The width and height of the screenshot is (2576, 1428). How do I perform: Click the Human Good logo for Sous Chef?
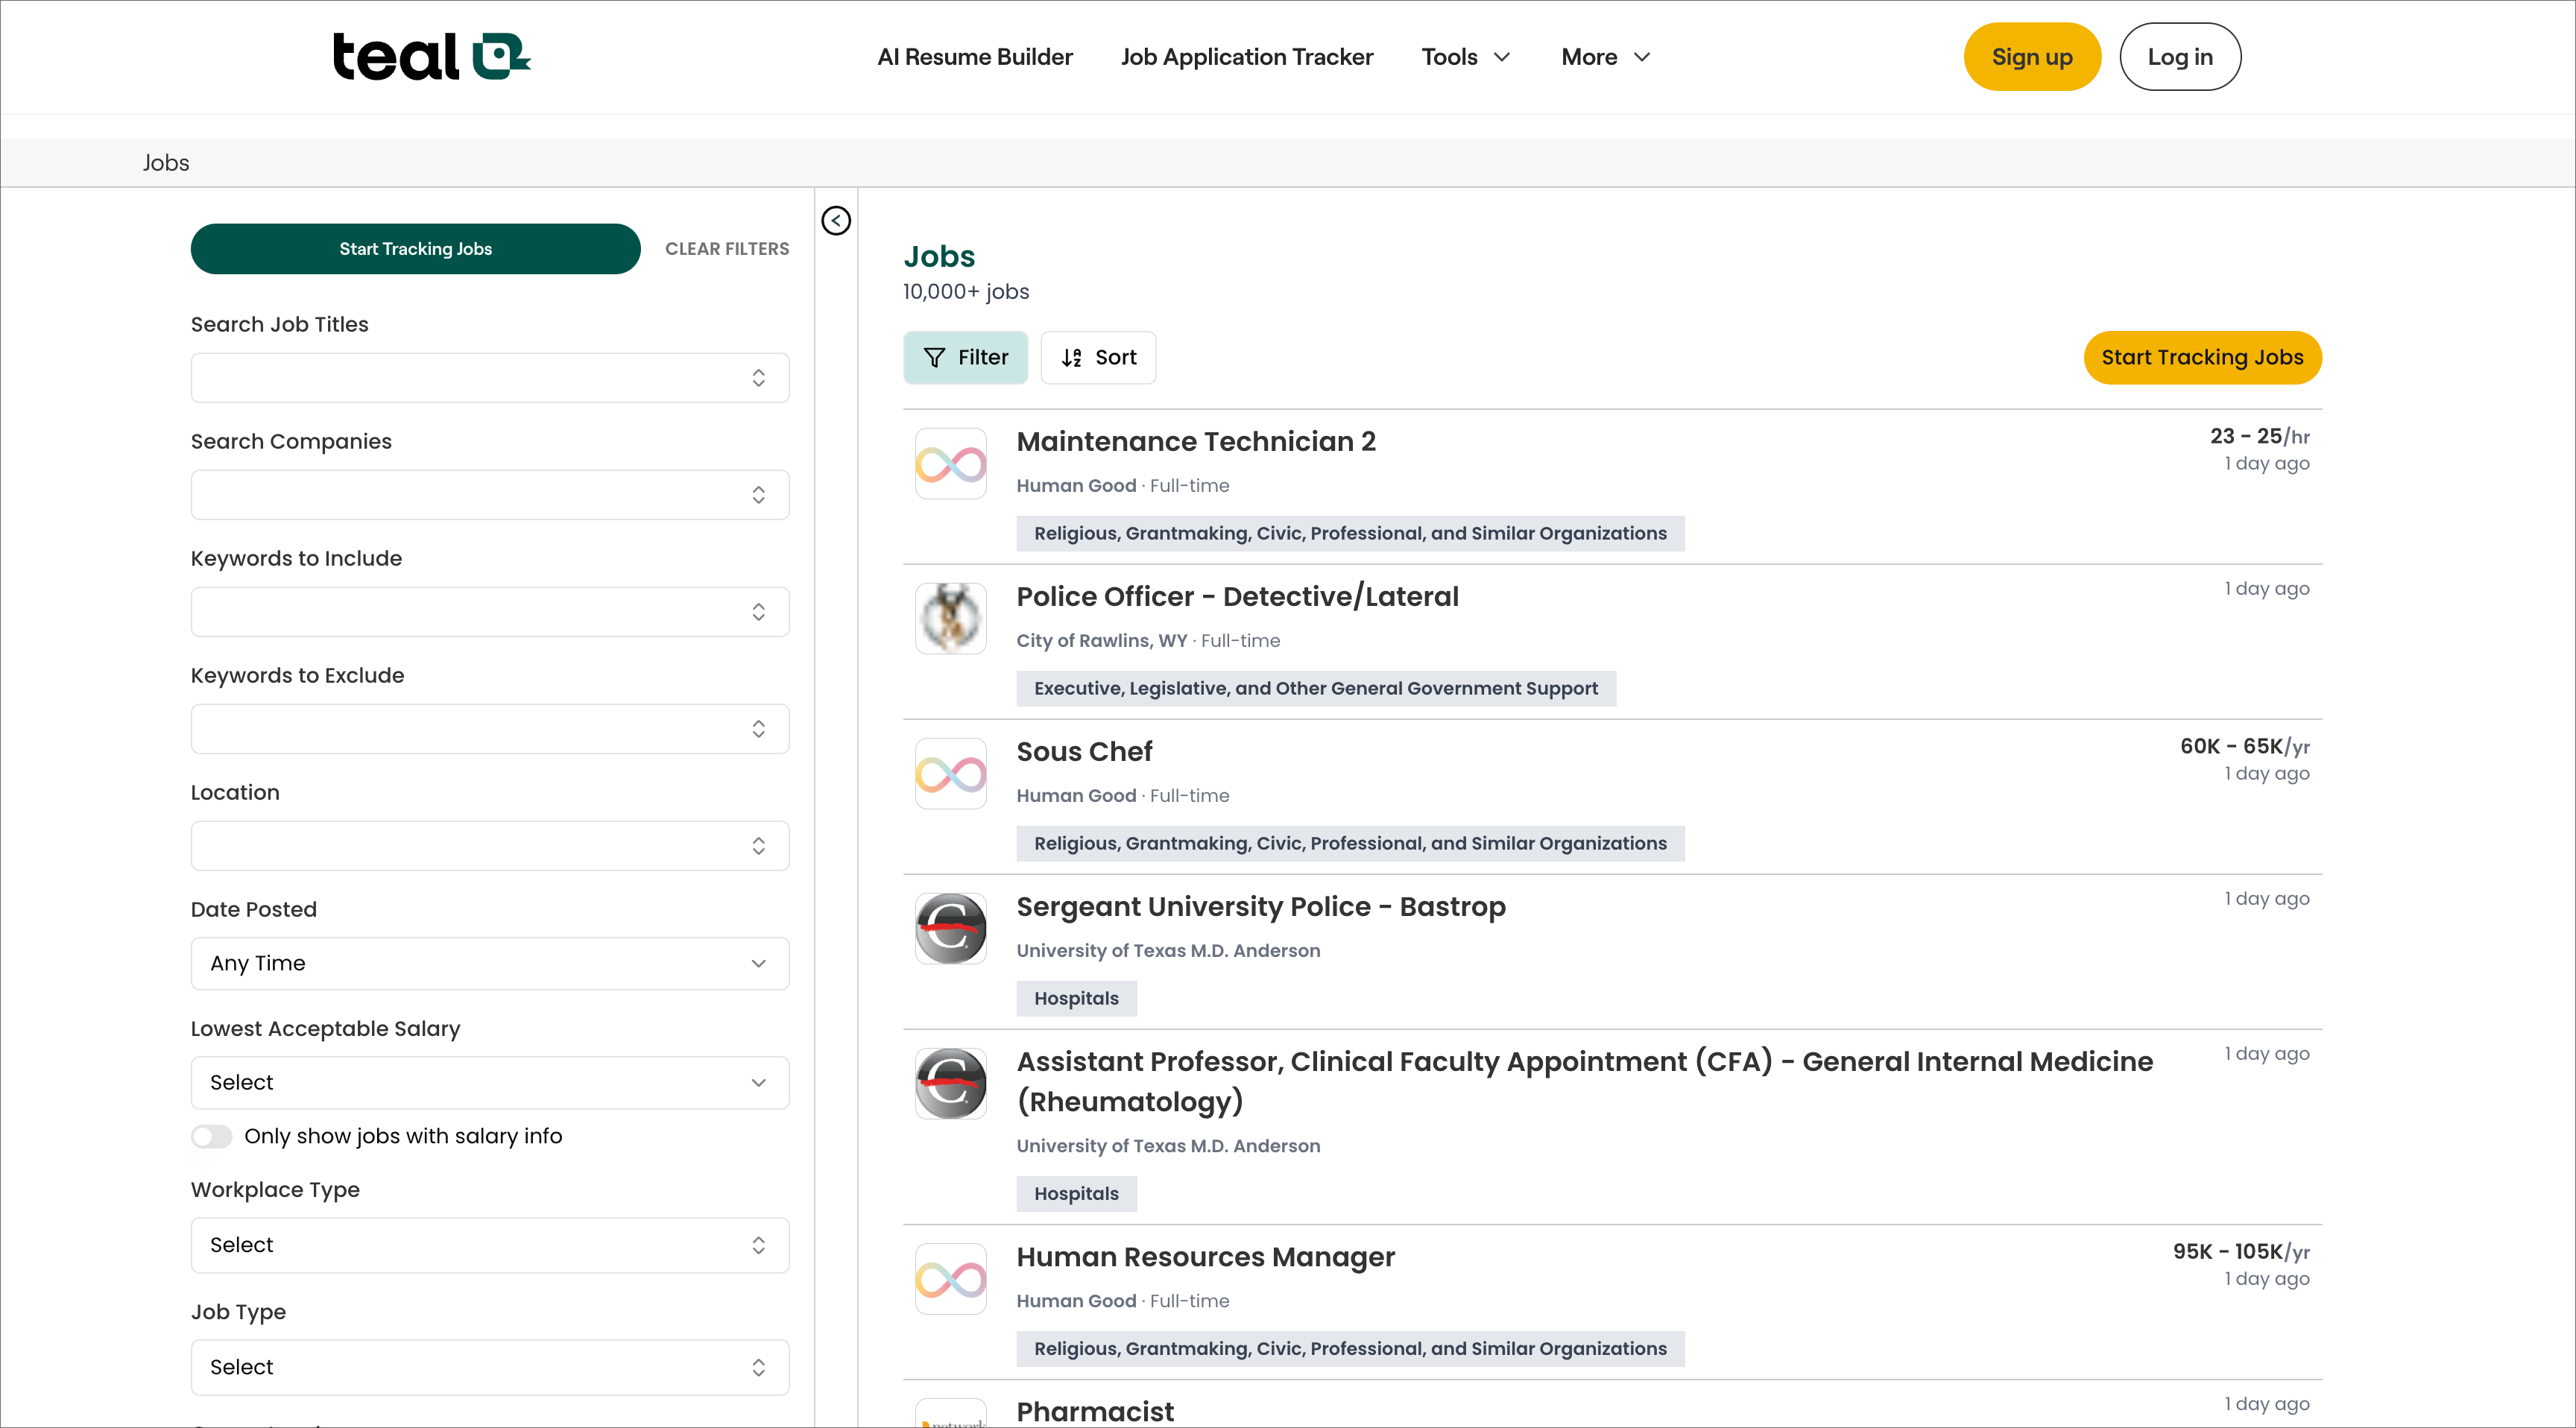click(951, 774)
